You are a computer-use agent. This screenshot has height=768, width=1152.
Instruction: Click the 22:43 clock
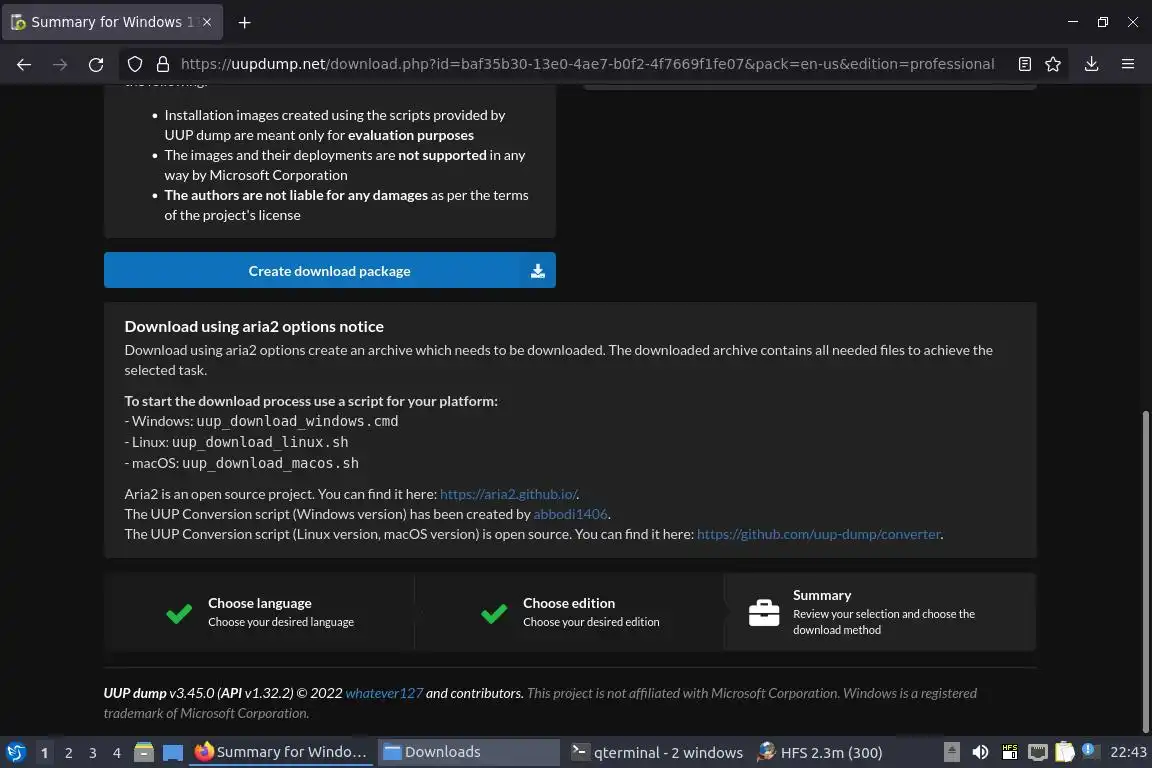[x=1128, y=752]
